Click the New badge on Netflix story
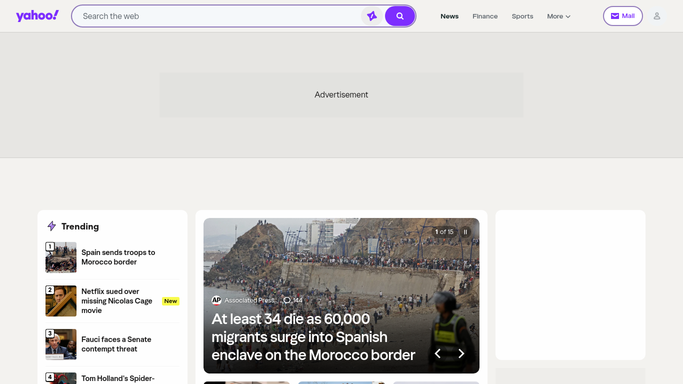The height and width of the screenshot is (384, 683). click(x=170, y=301)
